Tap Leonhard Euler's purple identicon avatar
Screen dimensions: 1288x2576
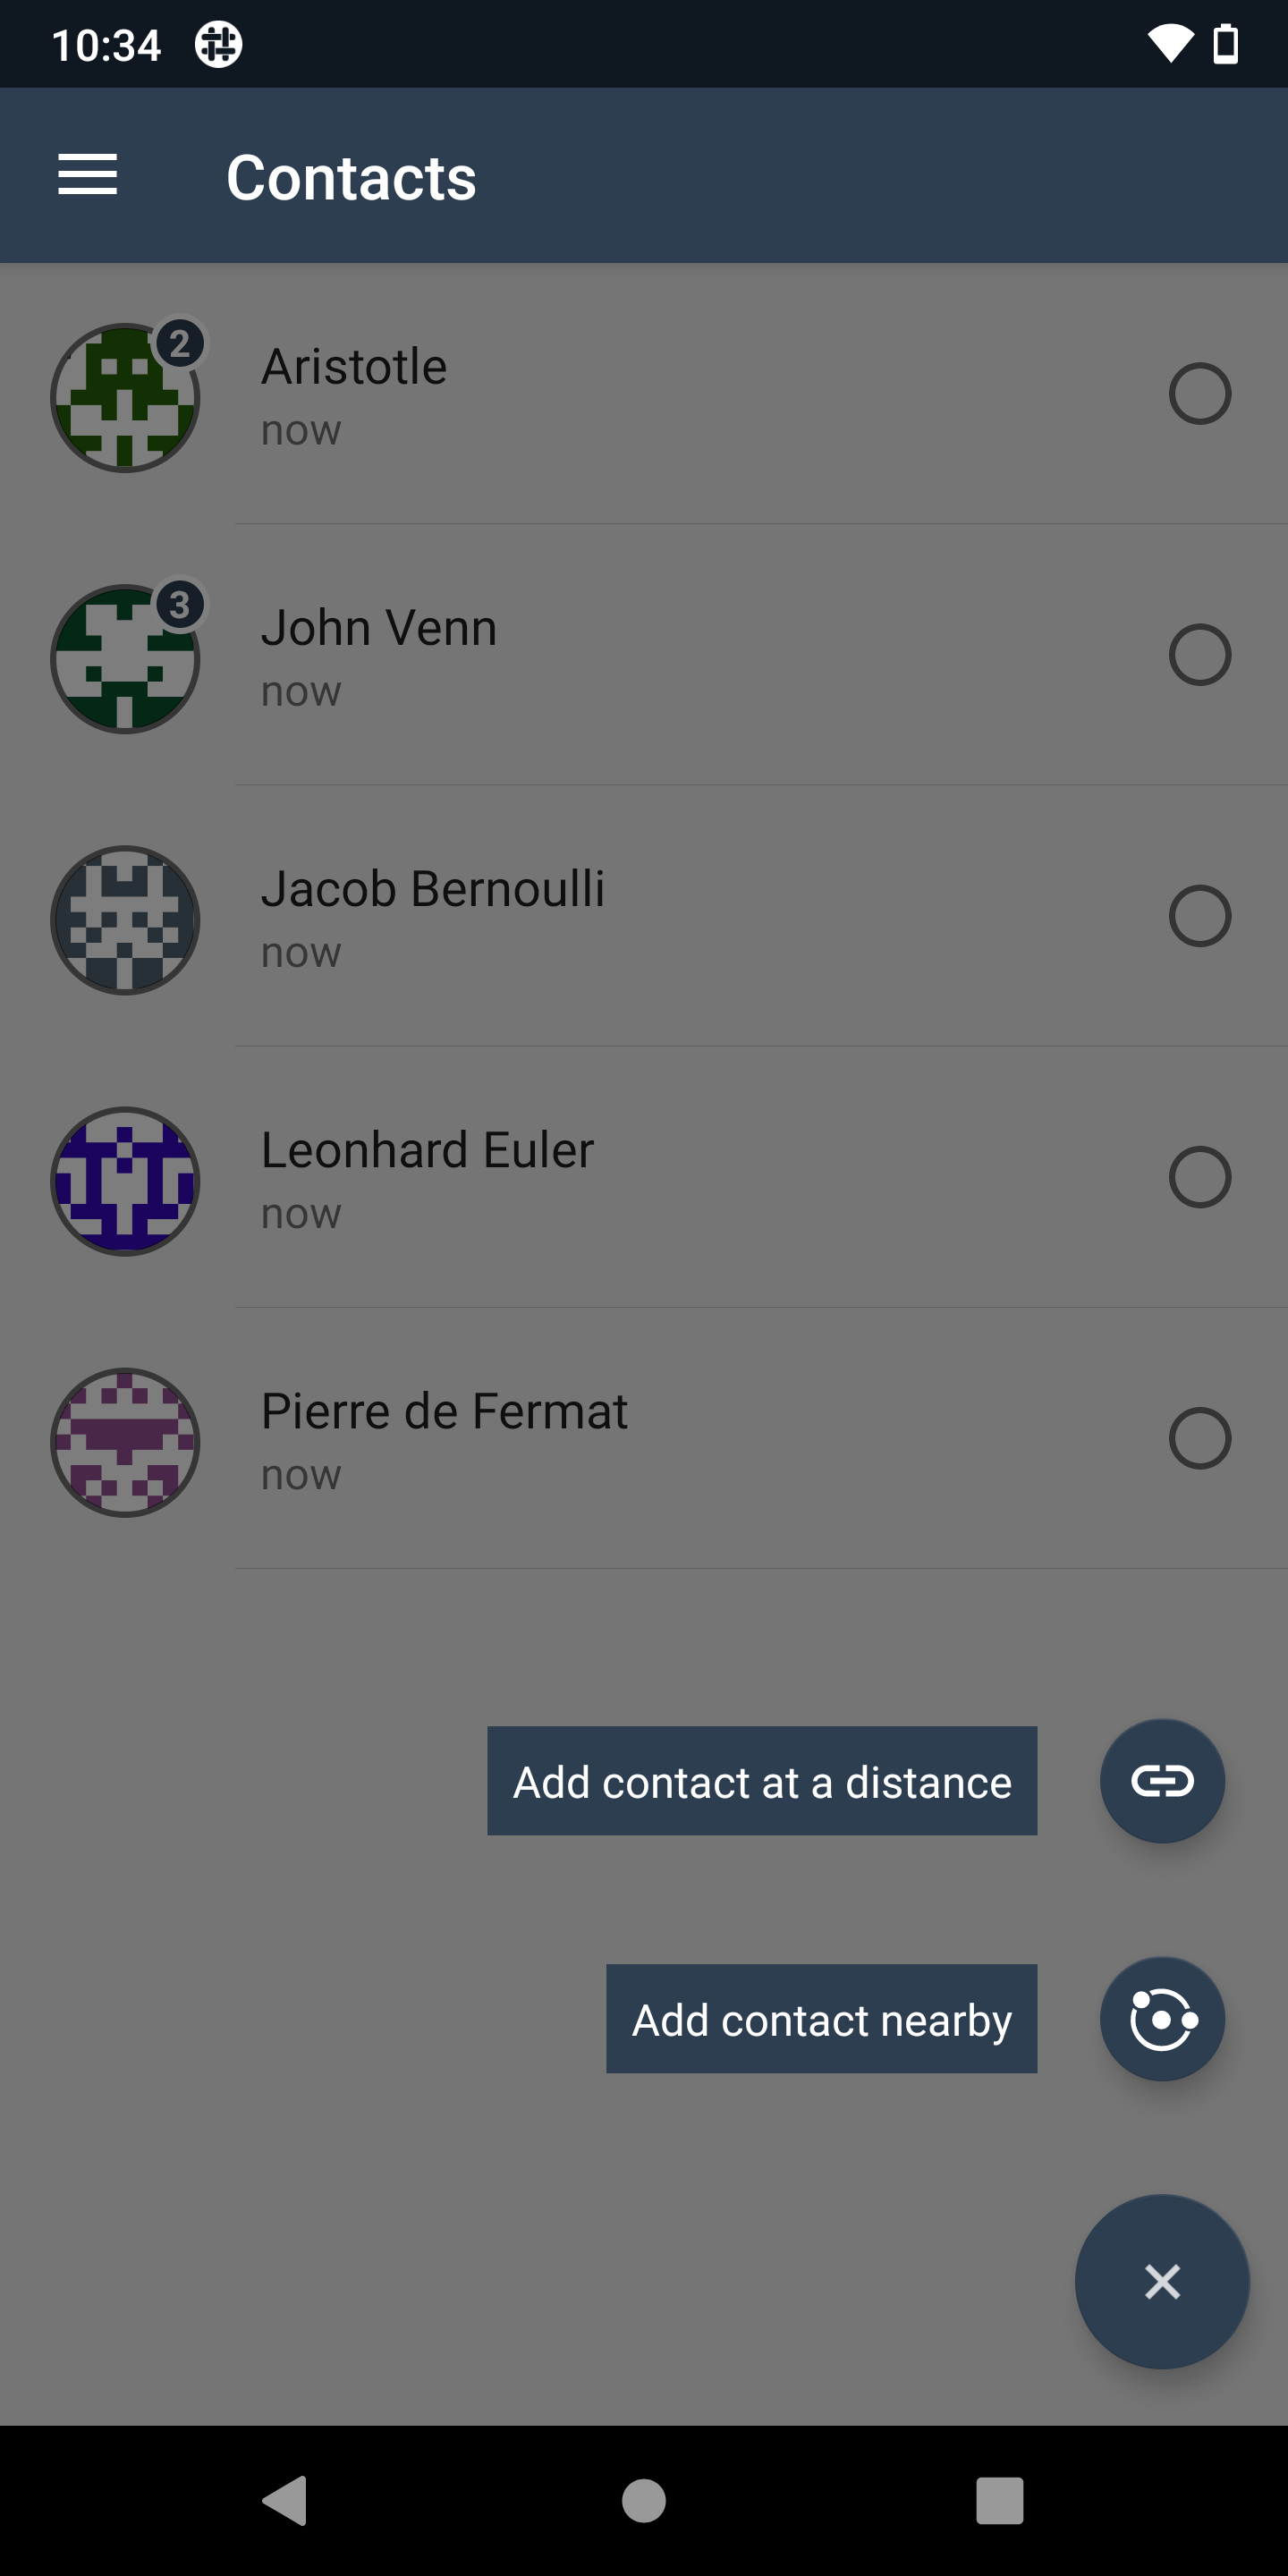point(125,1181)
